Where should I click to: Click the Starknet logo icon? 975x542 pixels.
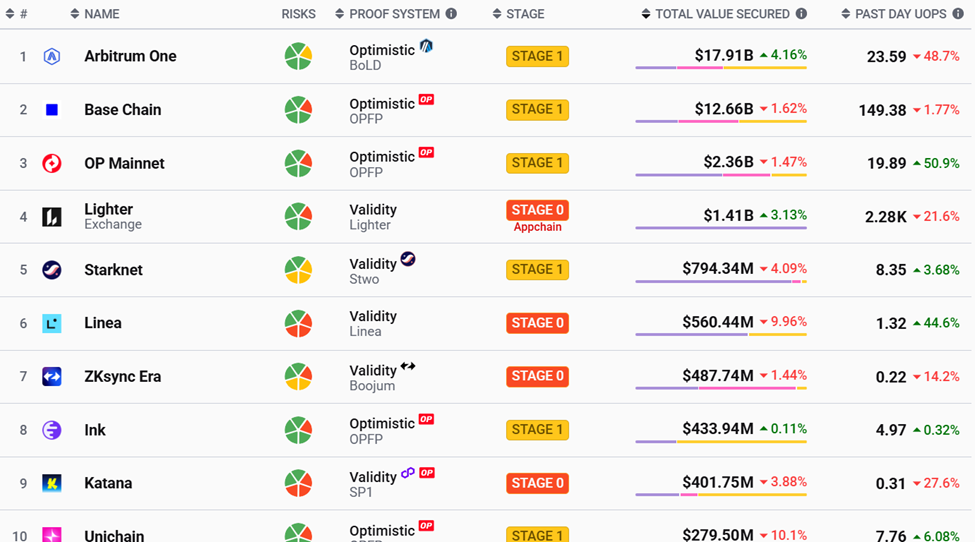[x=52, y=270]
